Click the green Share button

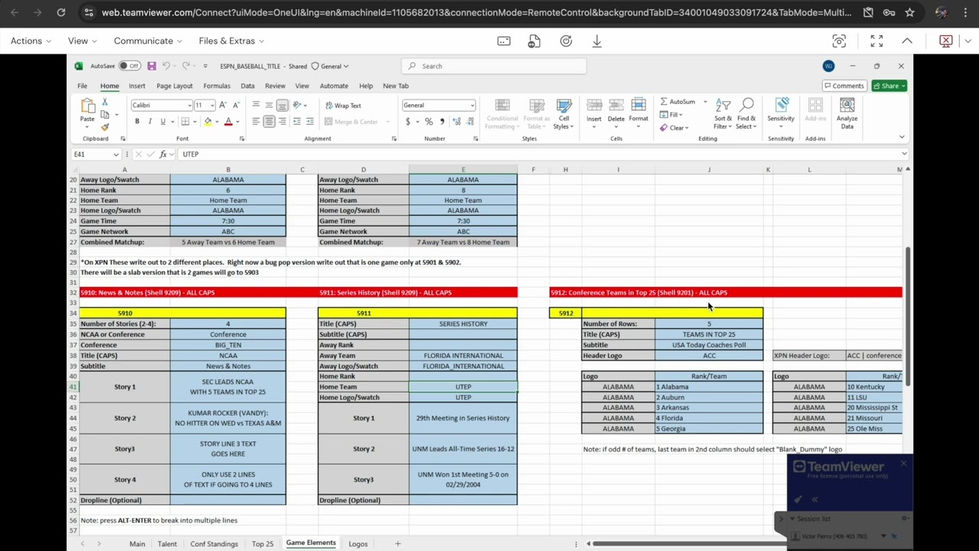coord(889,86)
